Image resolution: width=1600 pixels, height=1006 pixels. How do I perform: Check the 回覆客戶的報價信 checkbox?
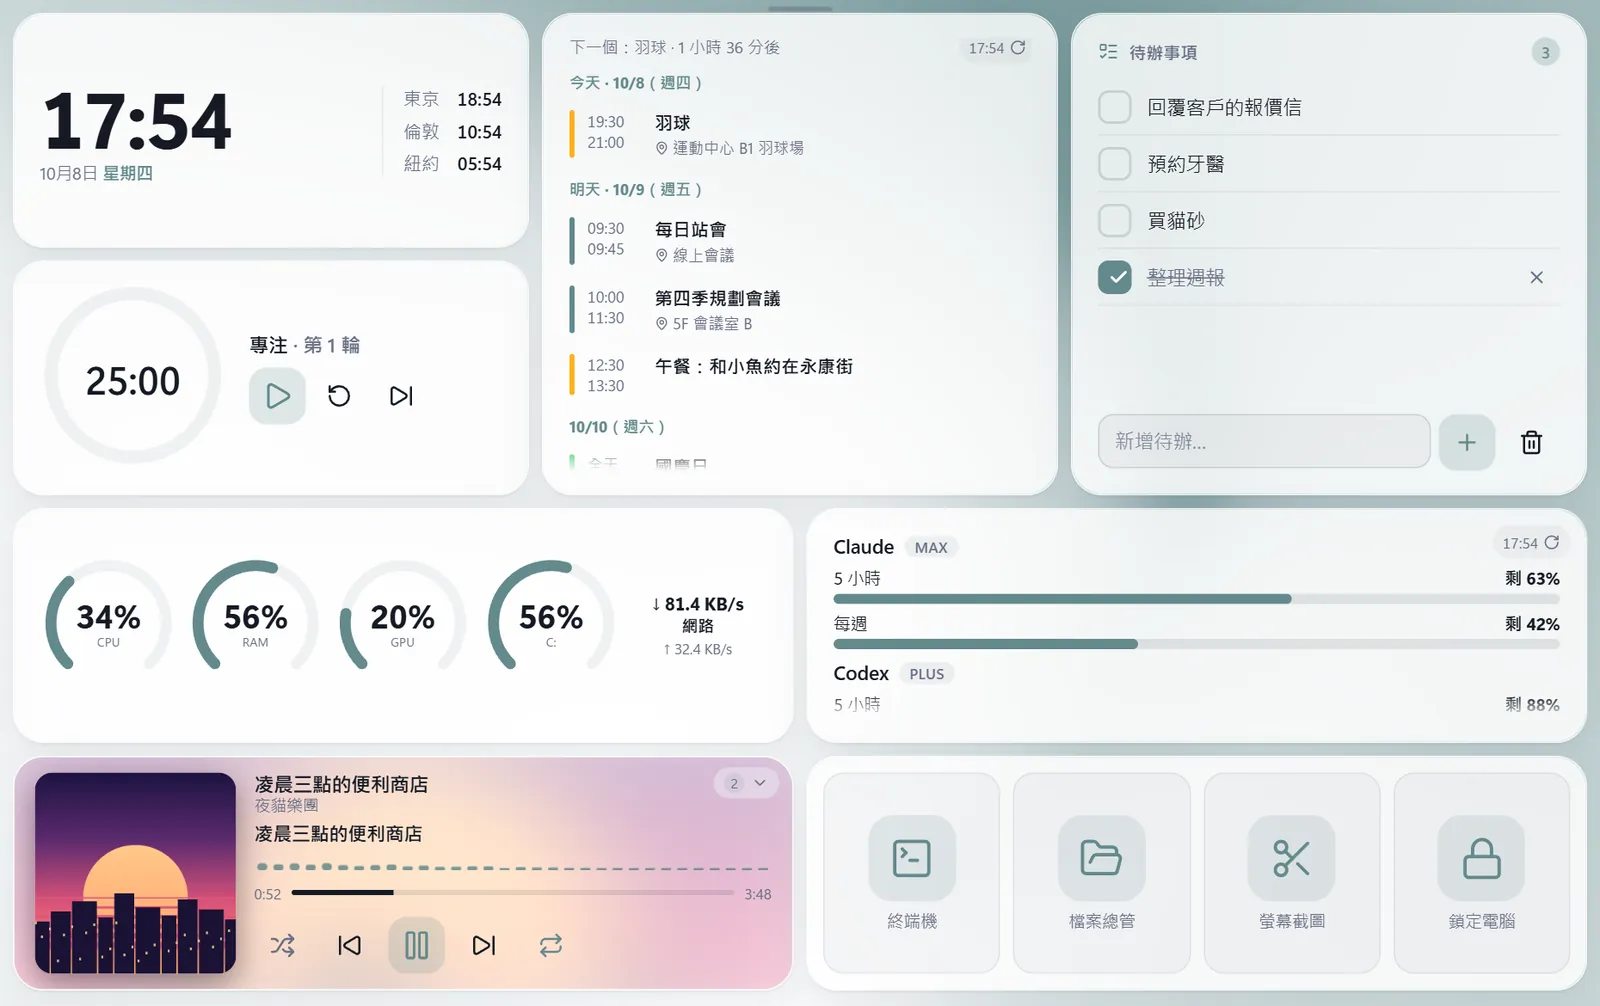click(x=1115, y=107)
